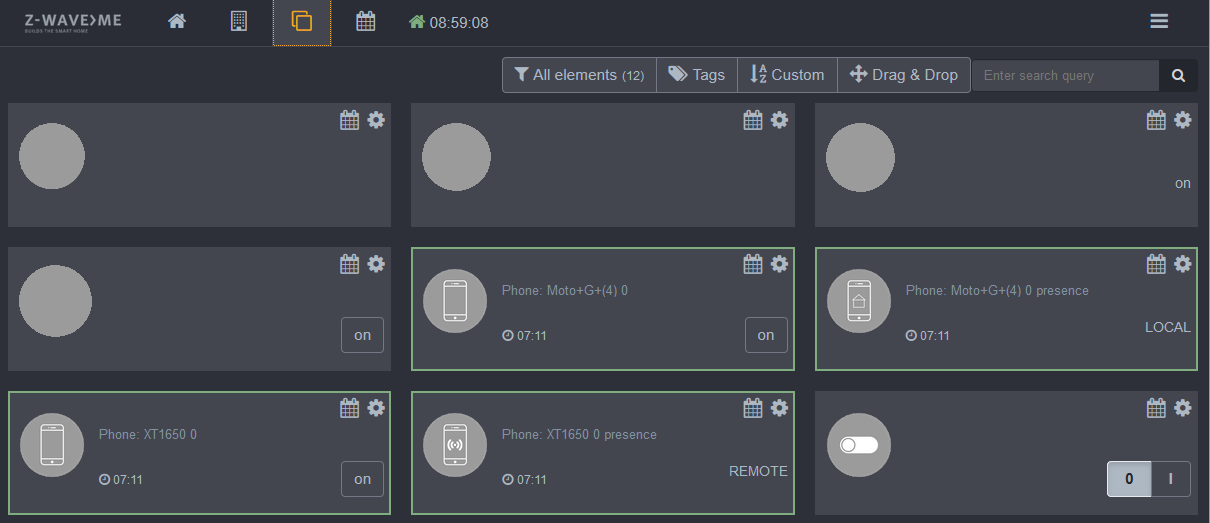Expand the All elements (12) filter
The height and width of the screenshot is (523, 1210).
(x=579, y=75)
